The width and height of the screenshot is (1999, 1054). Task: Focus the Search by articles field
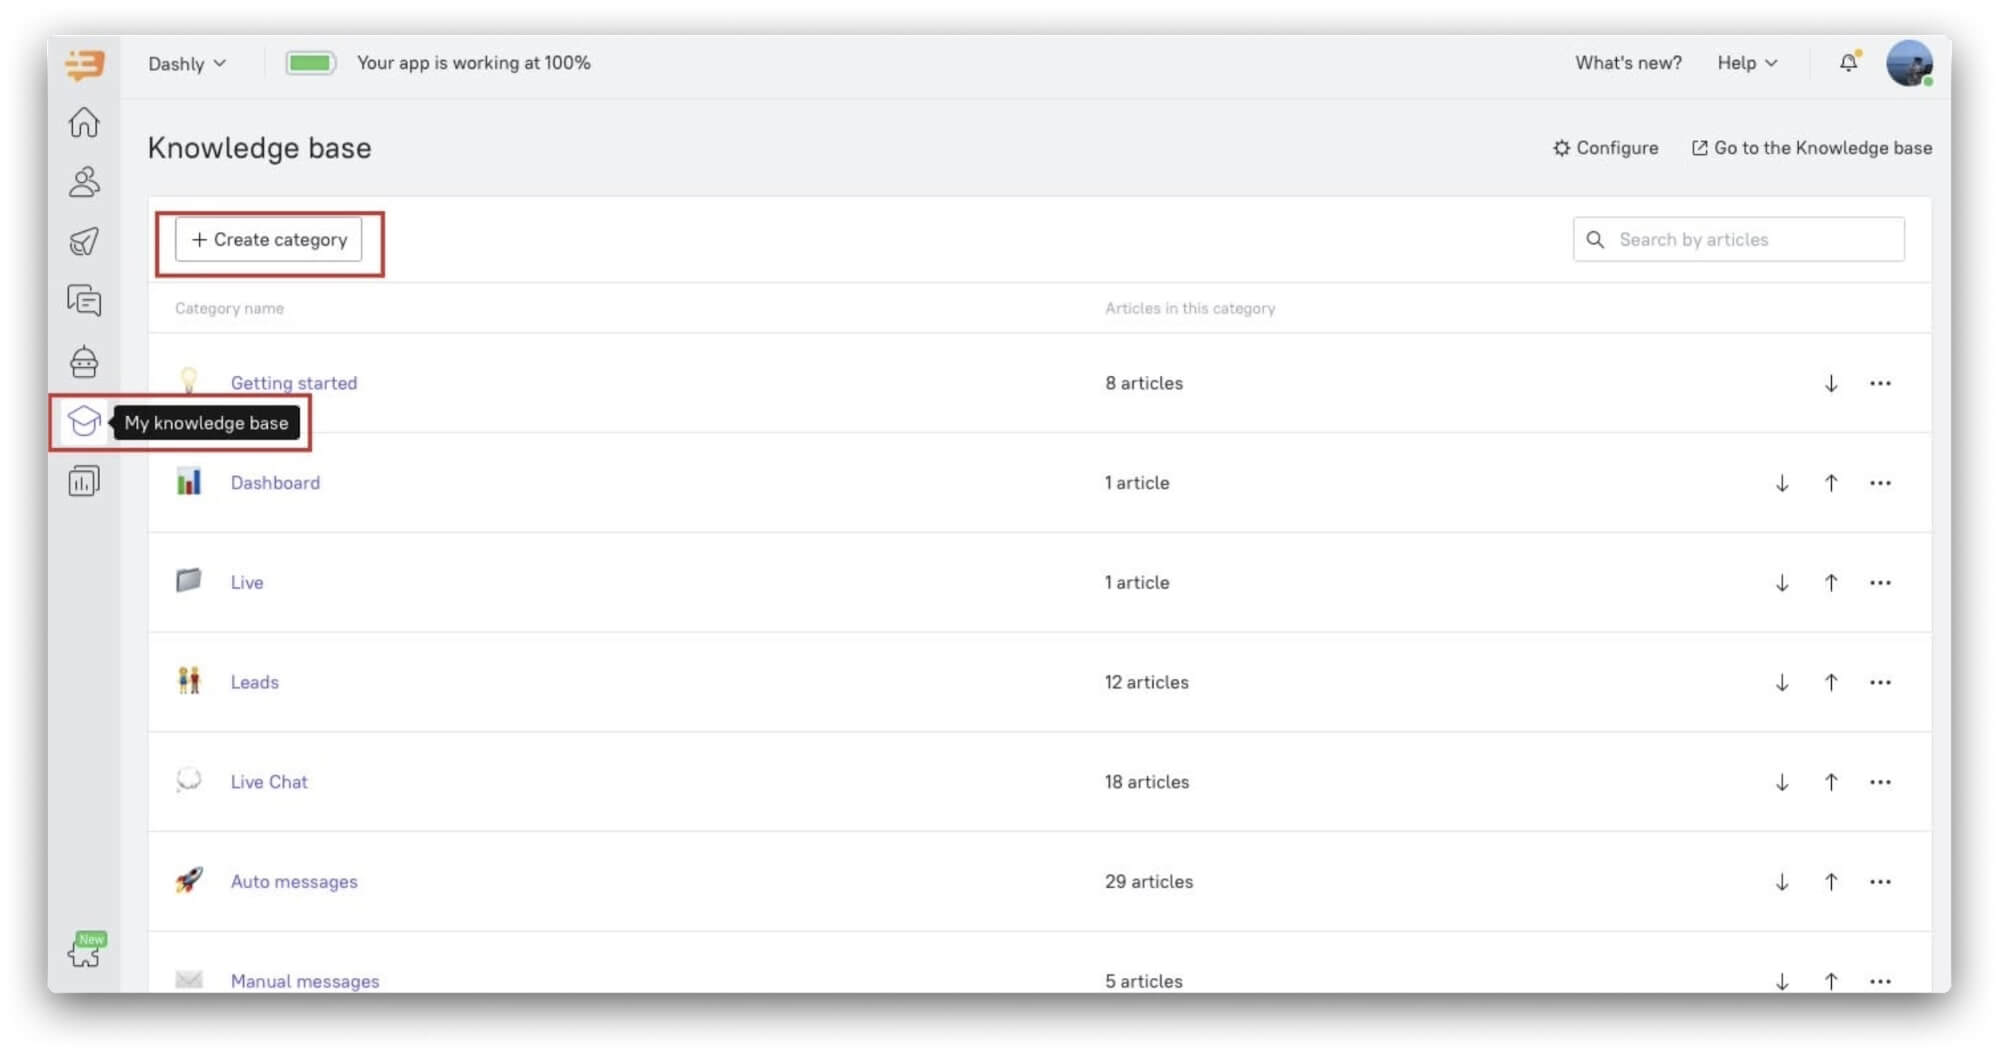pos(1738,240)
